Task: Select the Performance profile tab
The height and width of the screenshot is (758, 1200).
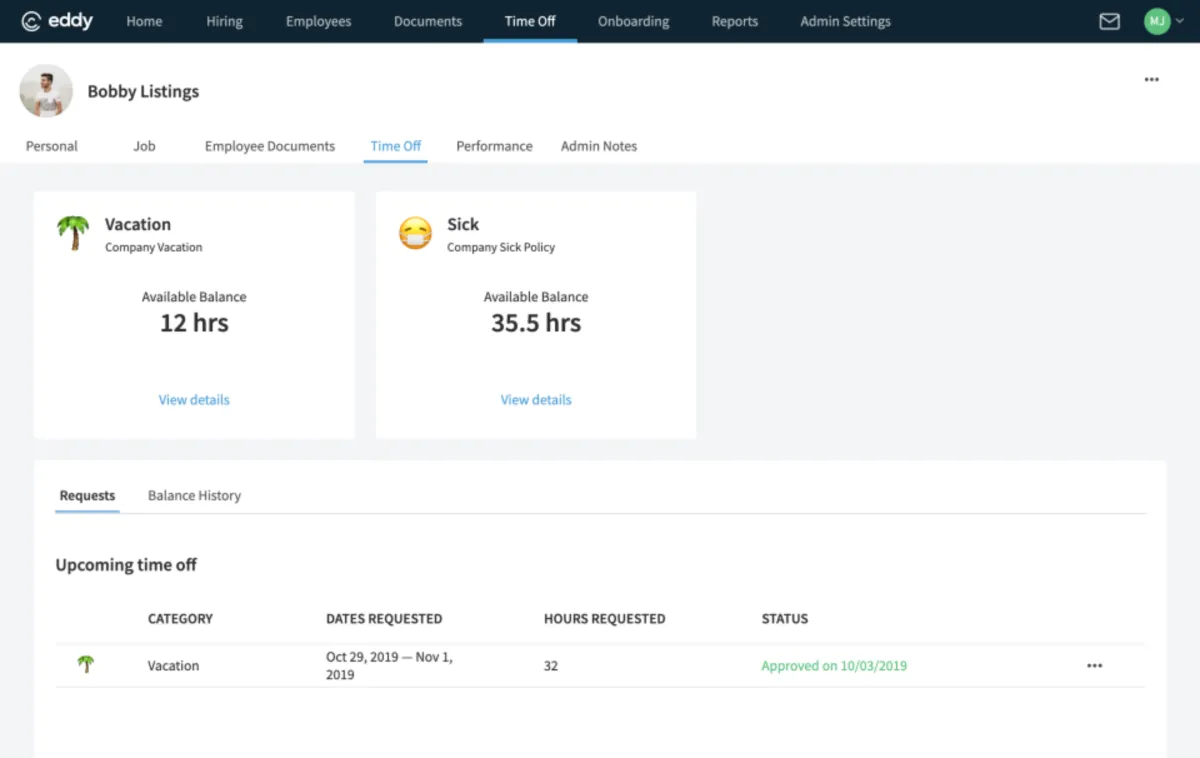Action: [494, 146]
